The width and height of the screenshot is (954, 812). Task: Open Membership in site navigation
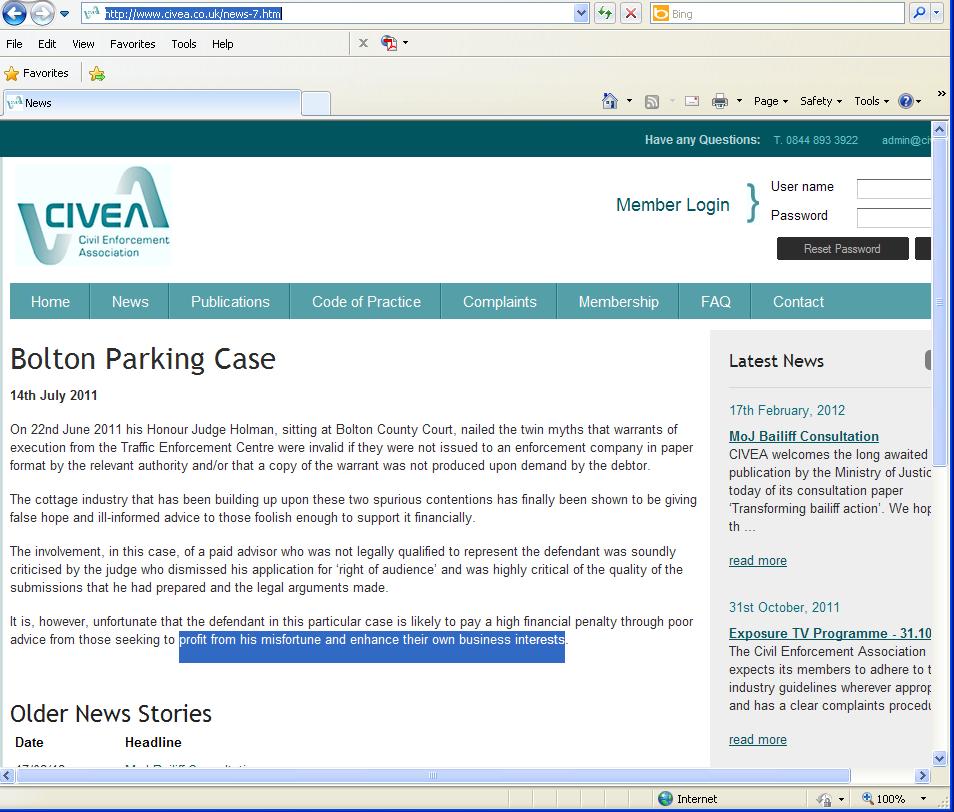click(618, 302)
